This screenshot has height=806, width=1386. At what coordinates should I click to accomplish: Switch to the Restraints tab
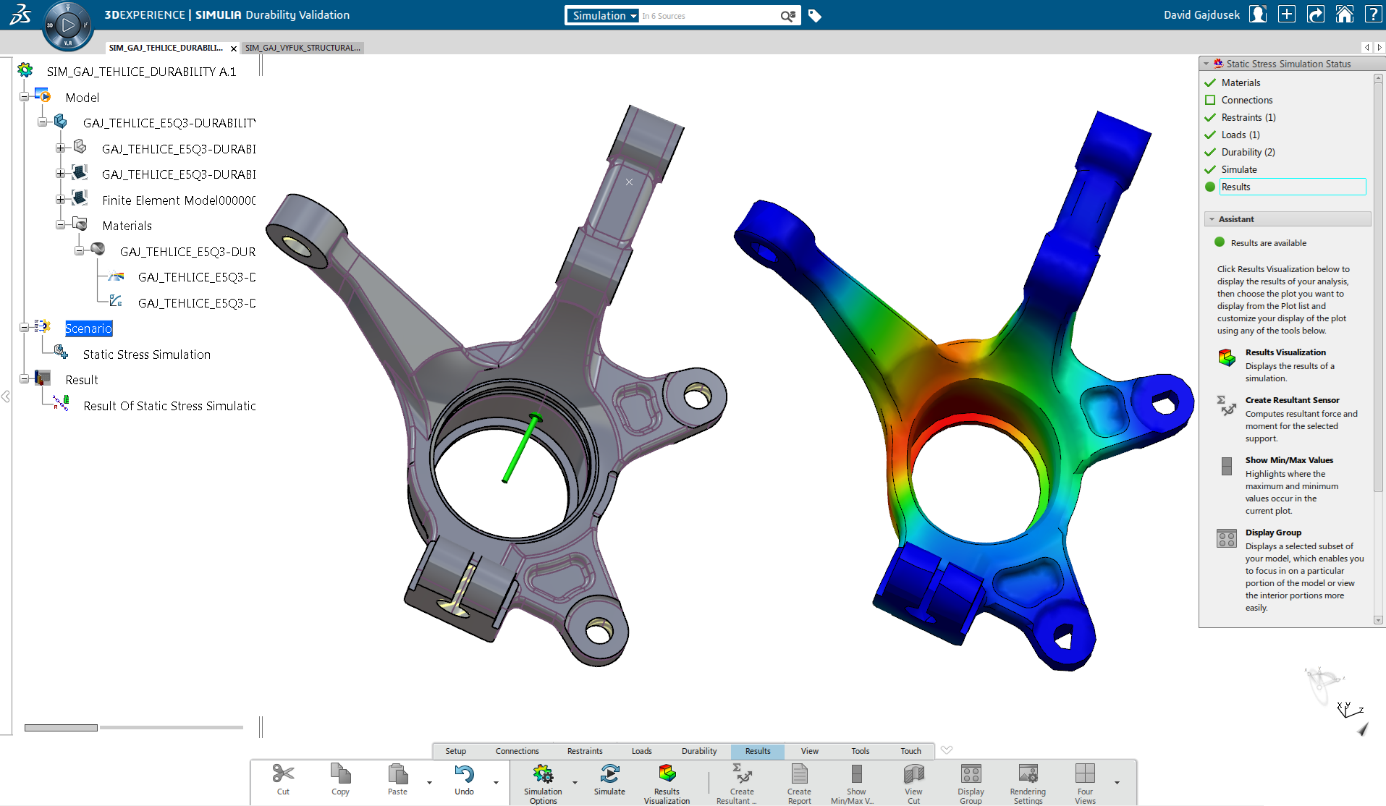pyautogui.click(x=585, y=751)
